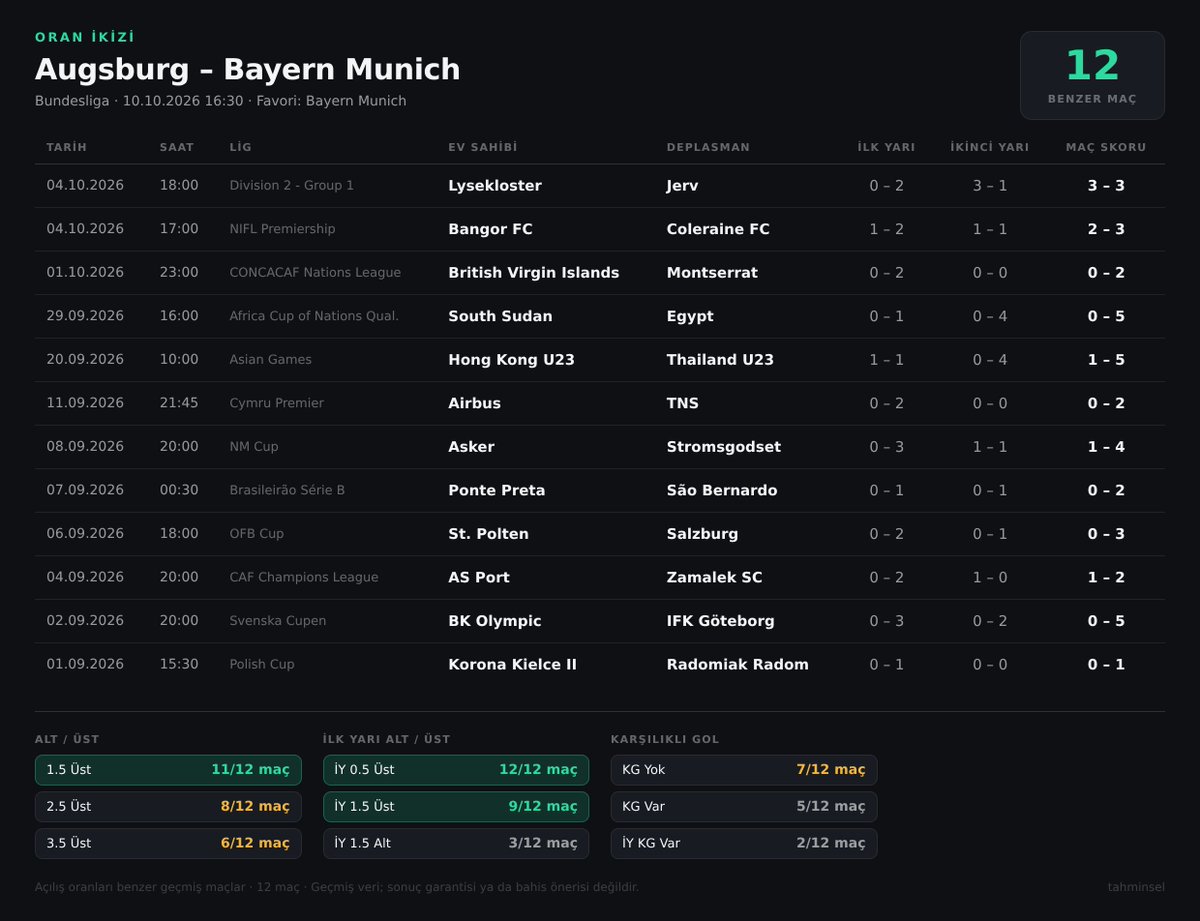The image size is (1200, 921).
Task: Click home team Asker
Action: click(x=471, y=447)
